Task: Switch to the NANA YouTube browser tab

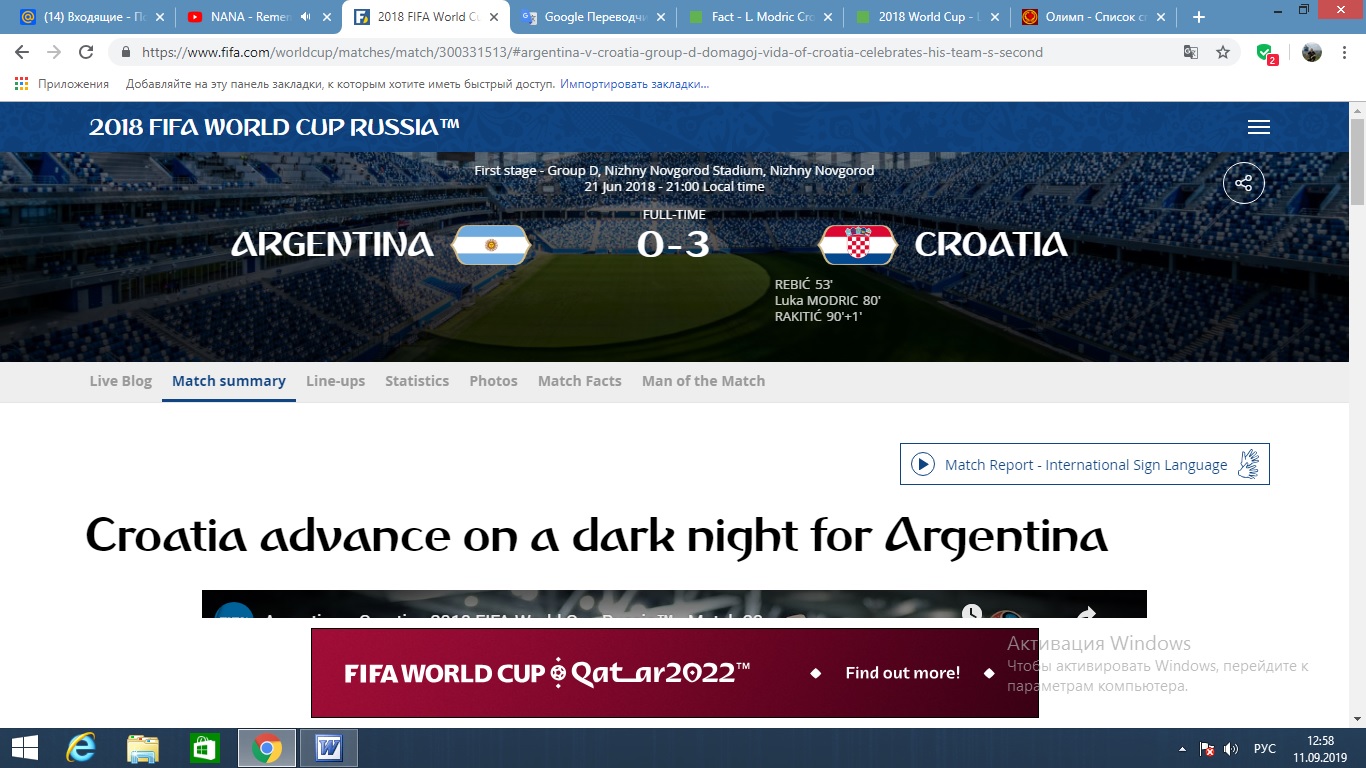Action: (x=258, y=17)
